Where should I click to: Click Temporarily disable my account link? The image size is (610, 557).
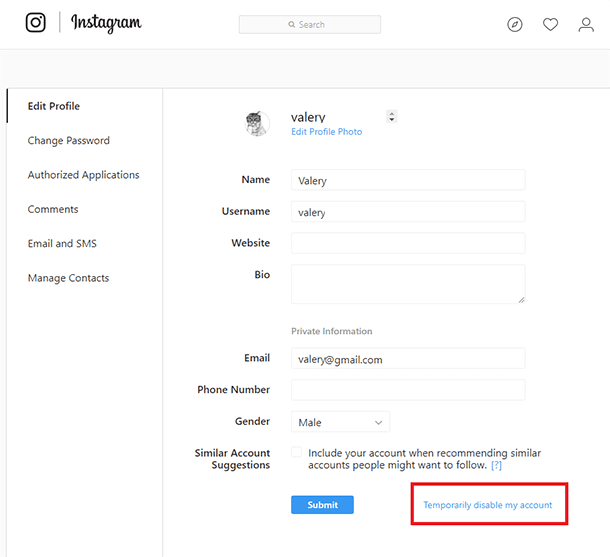tap(487, 505)
